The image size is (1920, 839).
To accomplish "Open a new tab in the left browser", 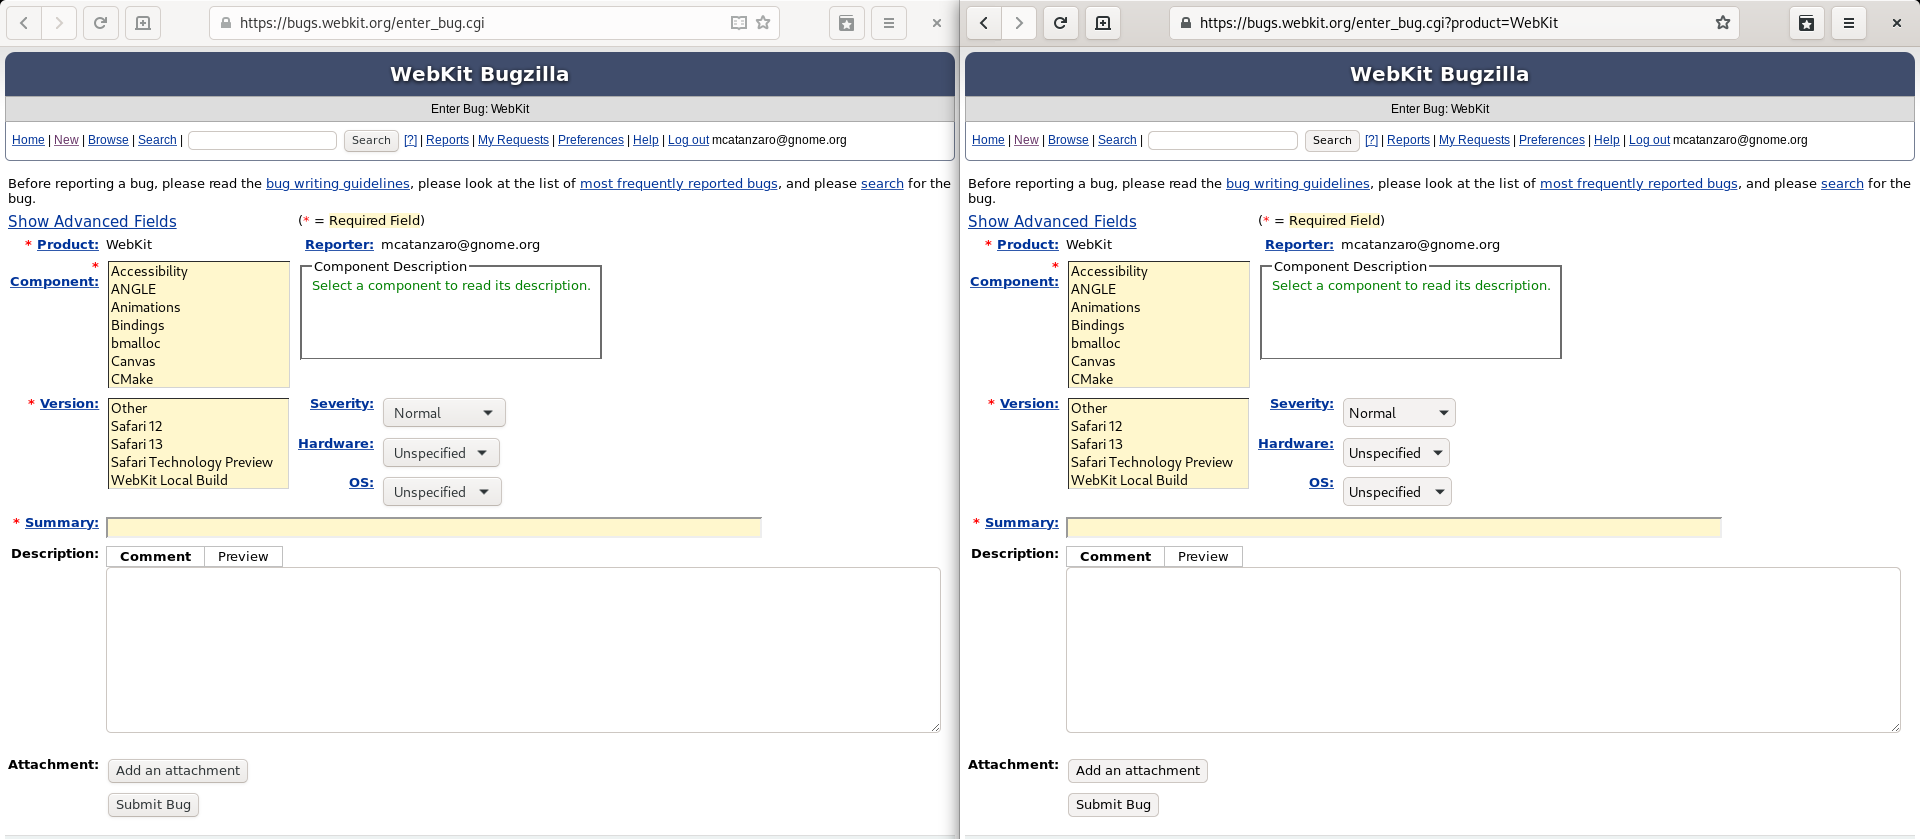I will pos(143,23).
